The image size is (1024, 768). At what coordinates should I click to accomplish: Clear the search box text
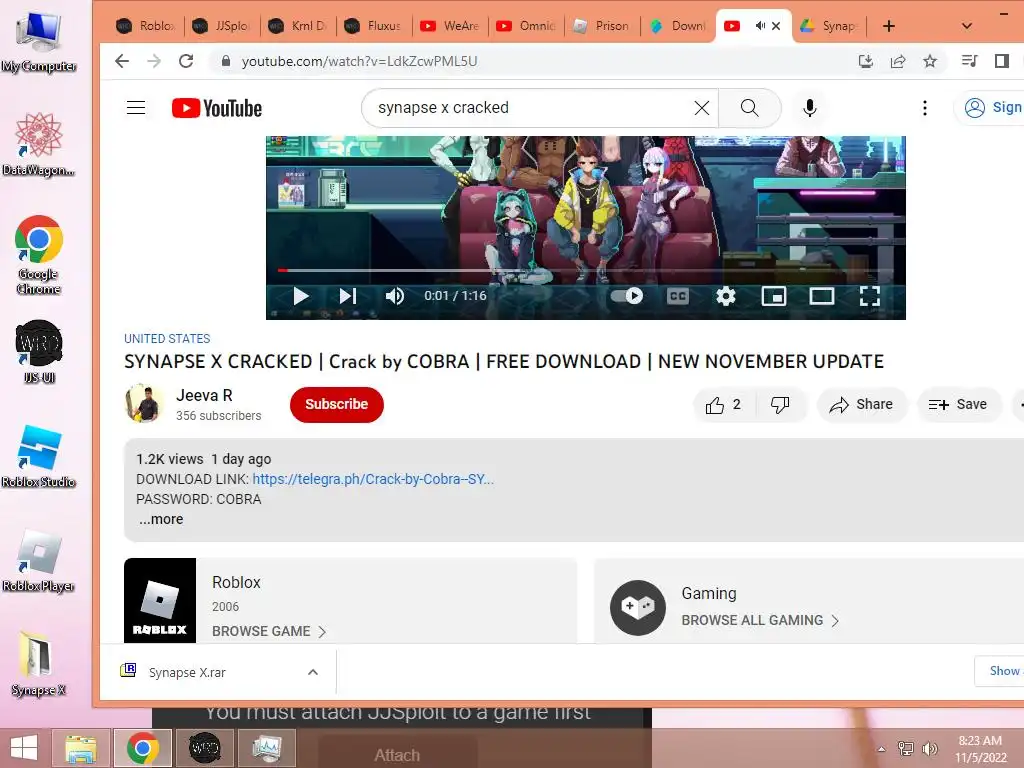pyautogui.click(x=701, y=108)
